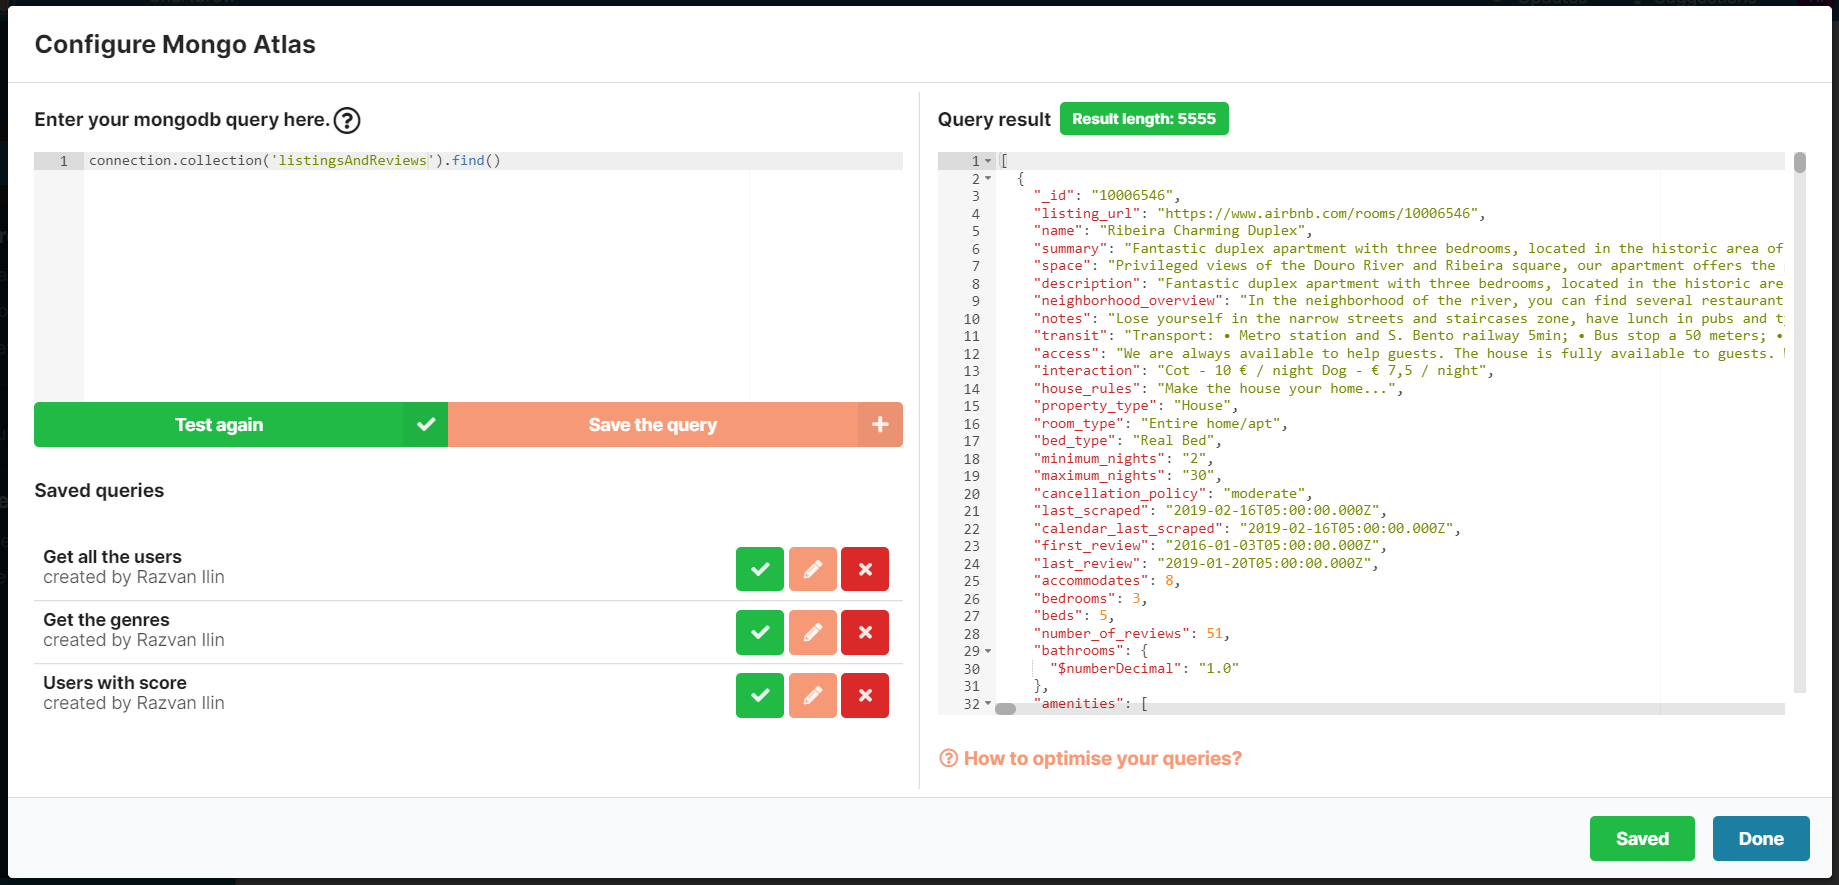Delete the 'Get the genres' saved query
Screen dimensions: 1839x885
865,632
